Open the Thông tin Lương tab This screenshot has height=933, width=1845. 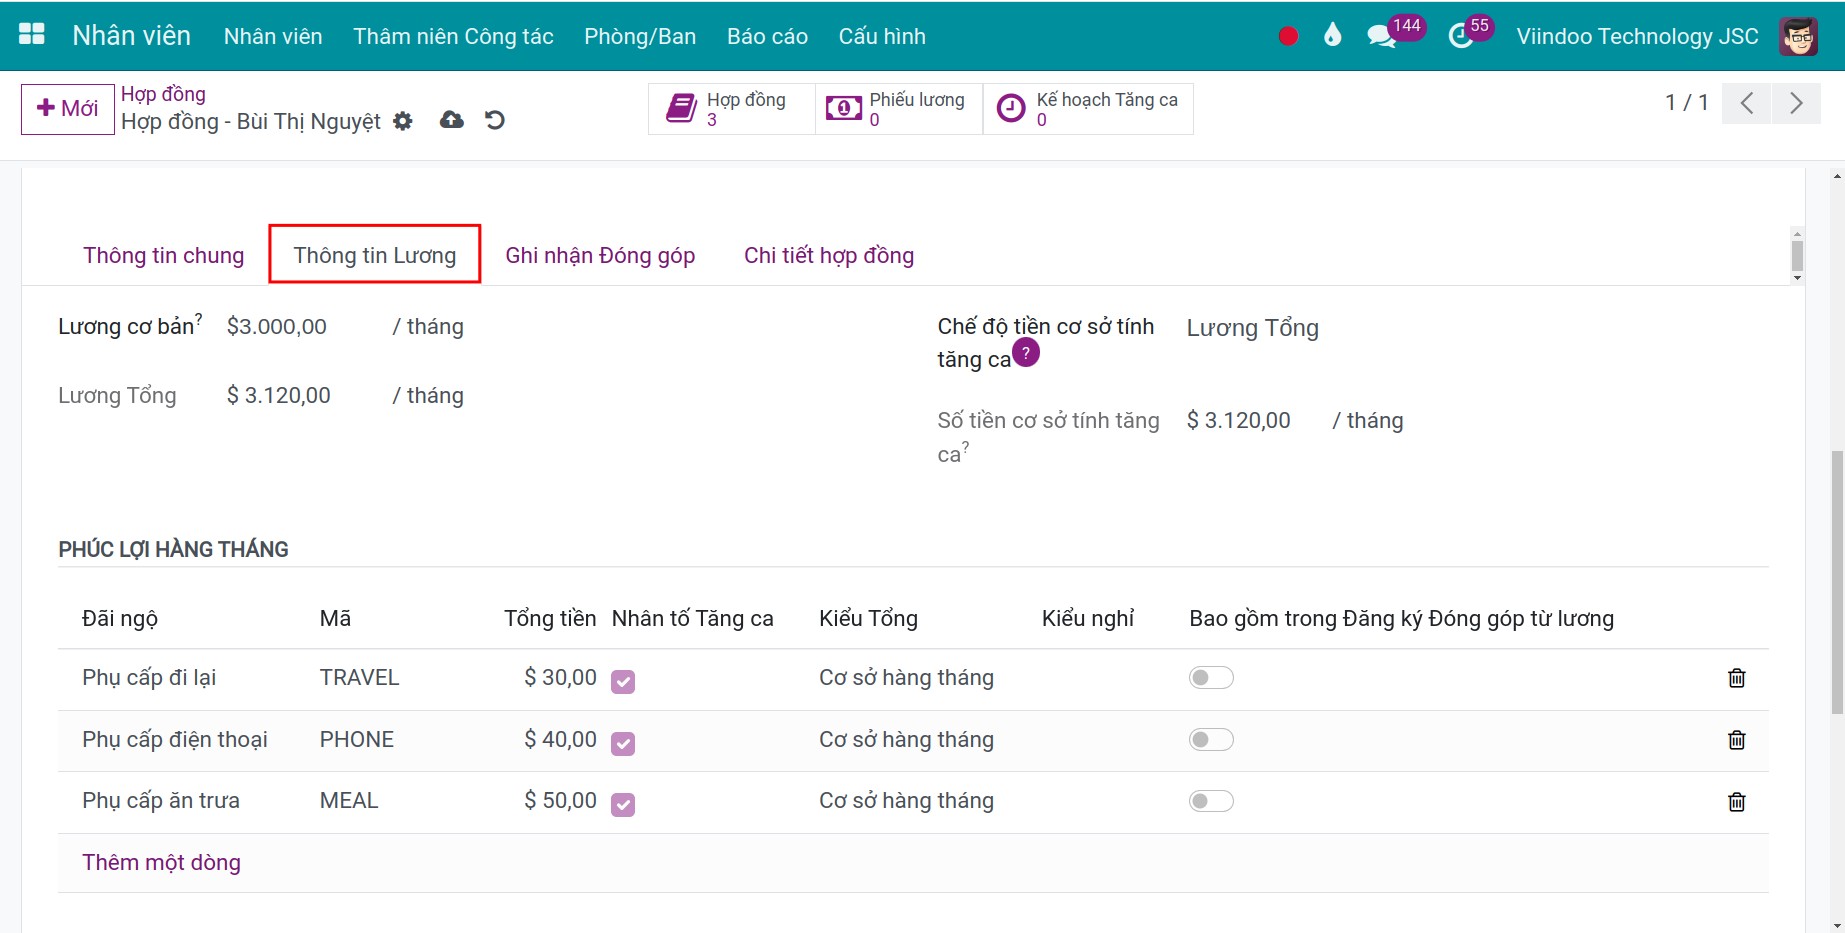click(375, 255)
